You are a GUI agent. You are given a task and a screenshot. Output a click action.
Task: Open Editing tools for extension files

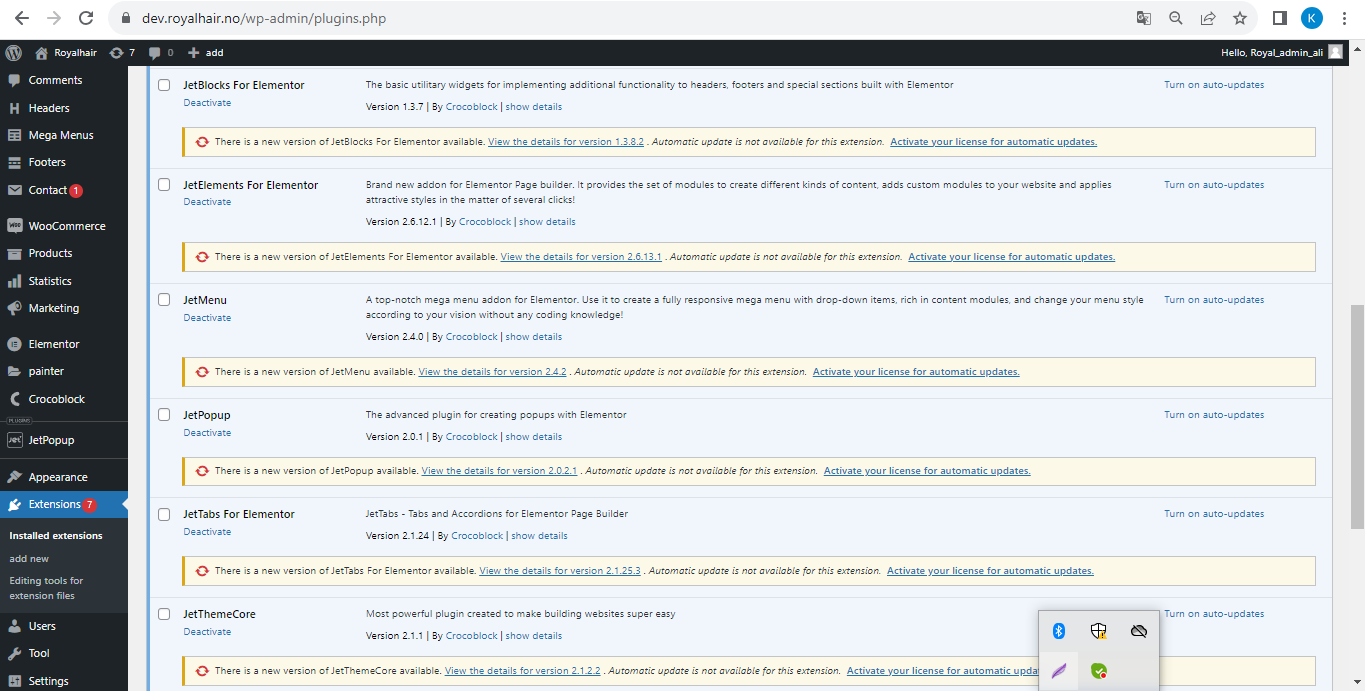point(46,588)
